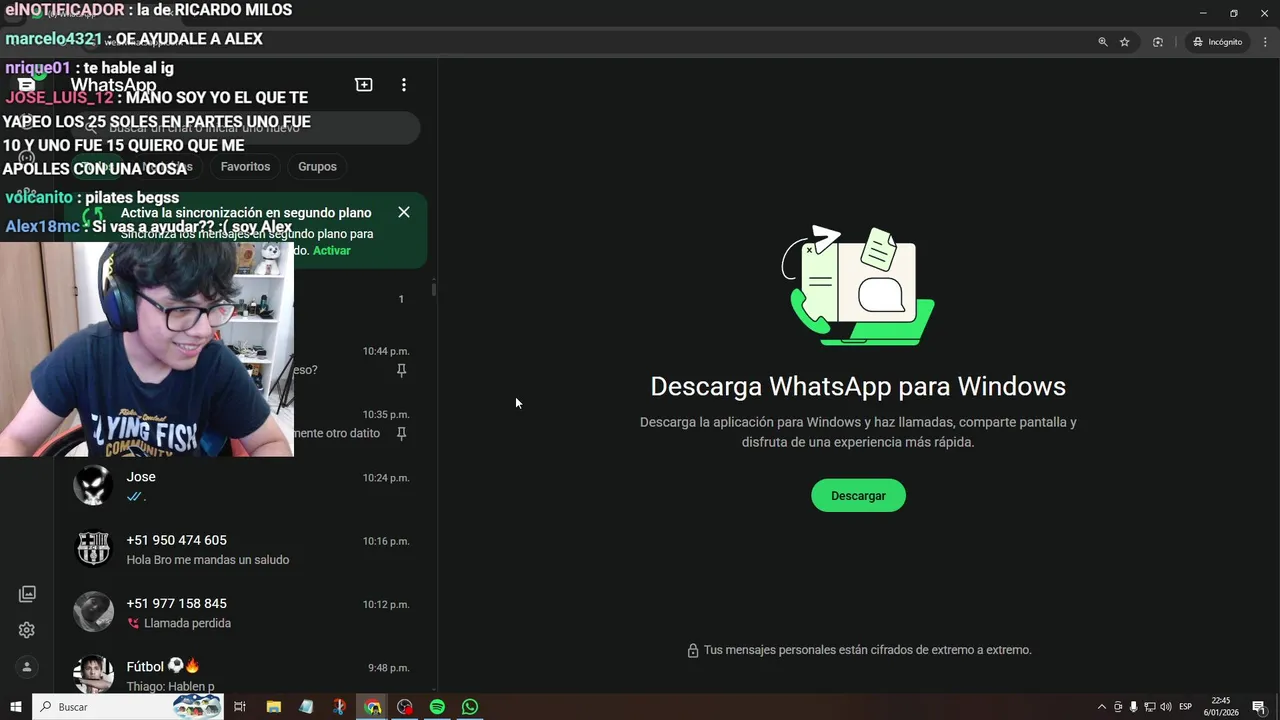Click the Google Lens search icon in toolbar
The image size is (1280, 720).
pos(1158,42)
